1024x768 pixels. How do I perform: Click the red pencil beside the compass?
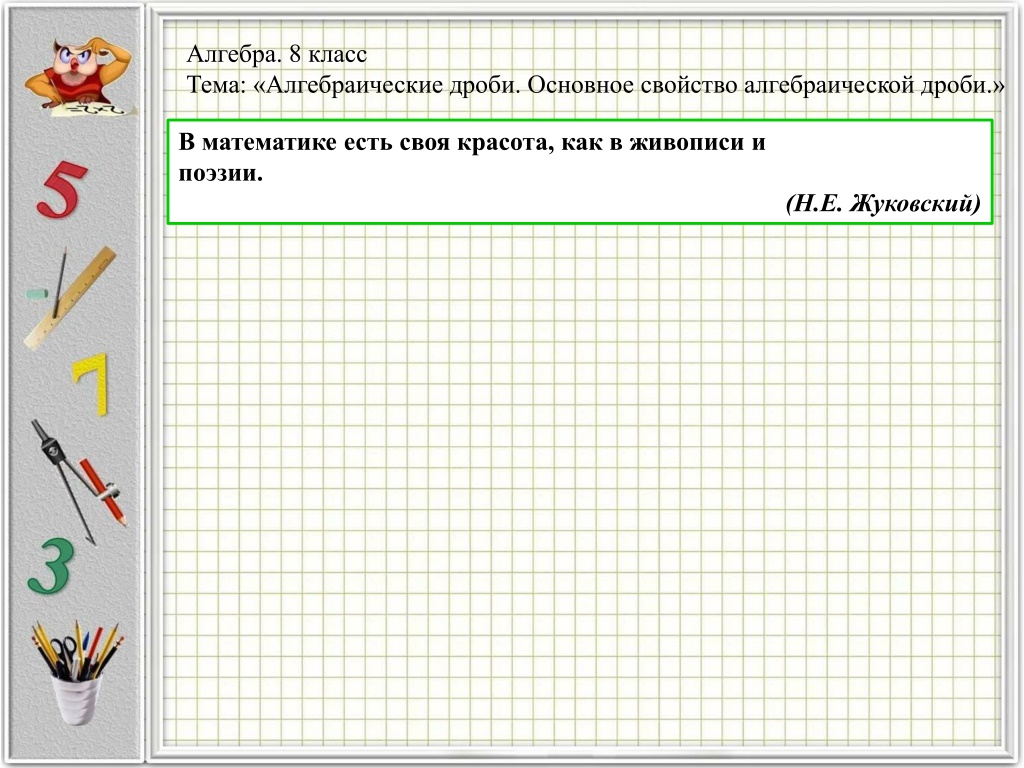pyautogui.click(x=103, y=492)
